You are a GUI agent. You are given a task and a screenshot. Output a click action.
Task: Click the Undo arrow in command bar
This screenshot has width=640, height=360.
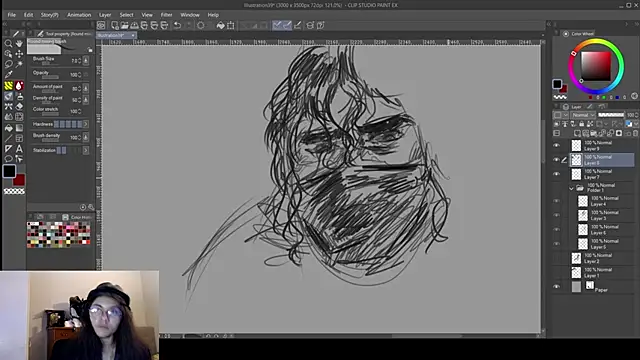click(x=177, y=25)
